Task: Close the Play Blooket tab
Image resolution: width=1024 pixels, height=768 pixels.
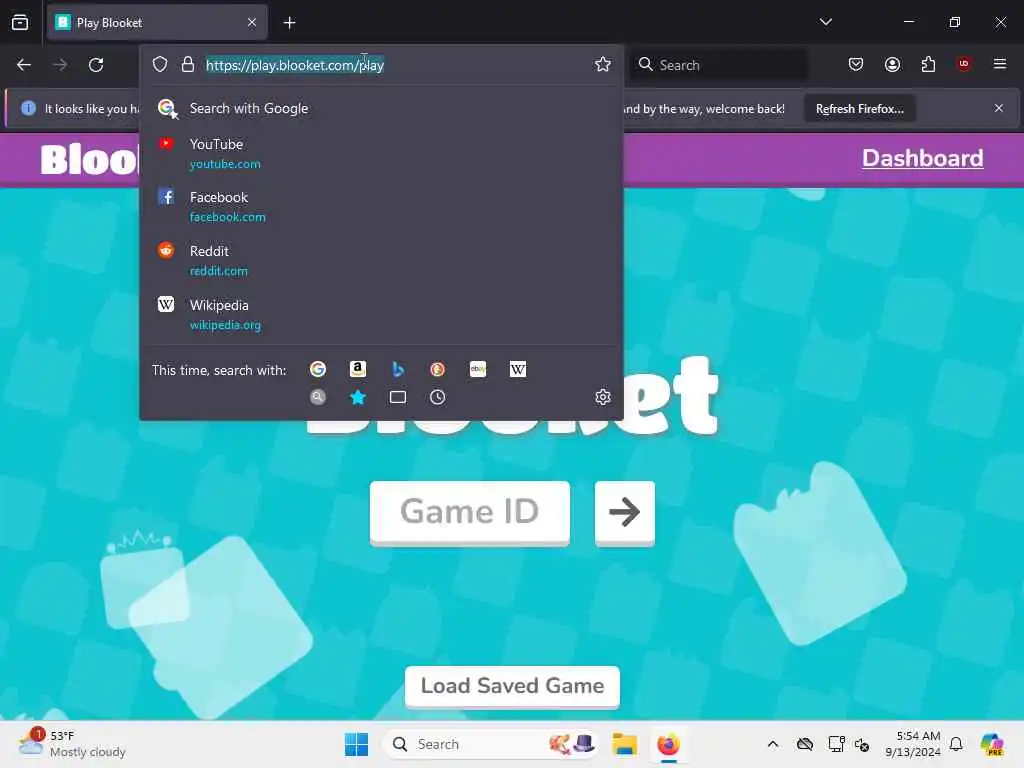Action: click(x=252, y=22)
